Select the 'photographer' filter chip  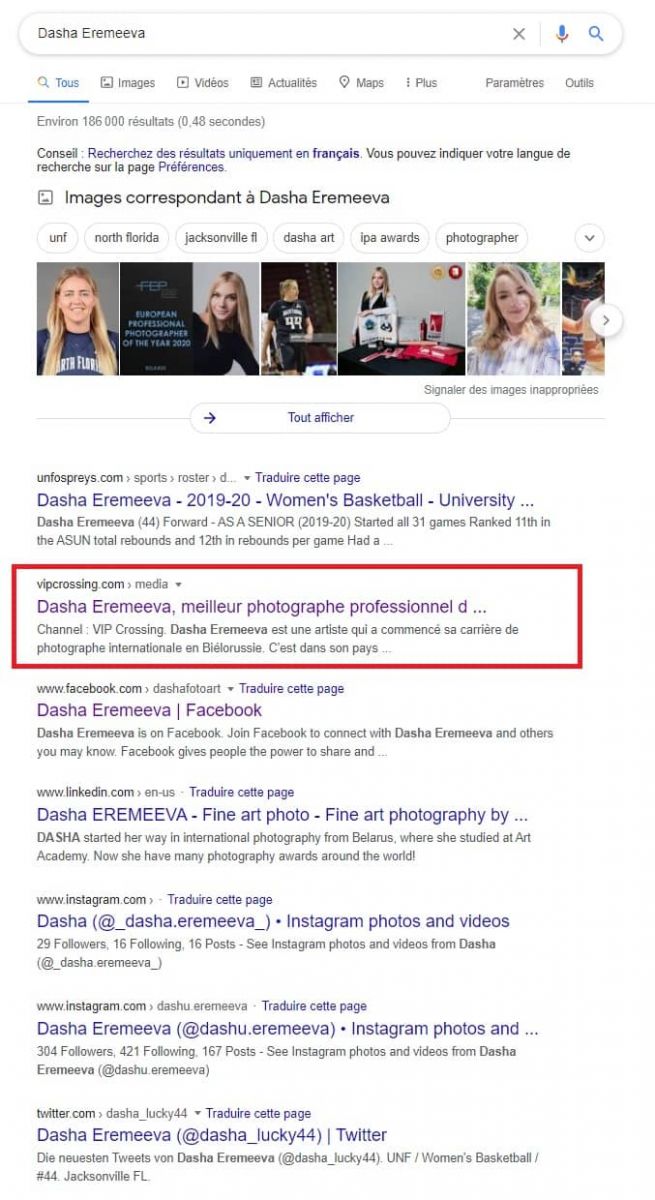482,238
